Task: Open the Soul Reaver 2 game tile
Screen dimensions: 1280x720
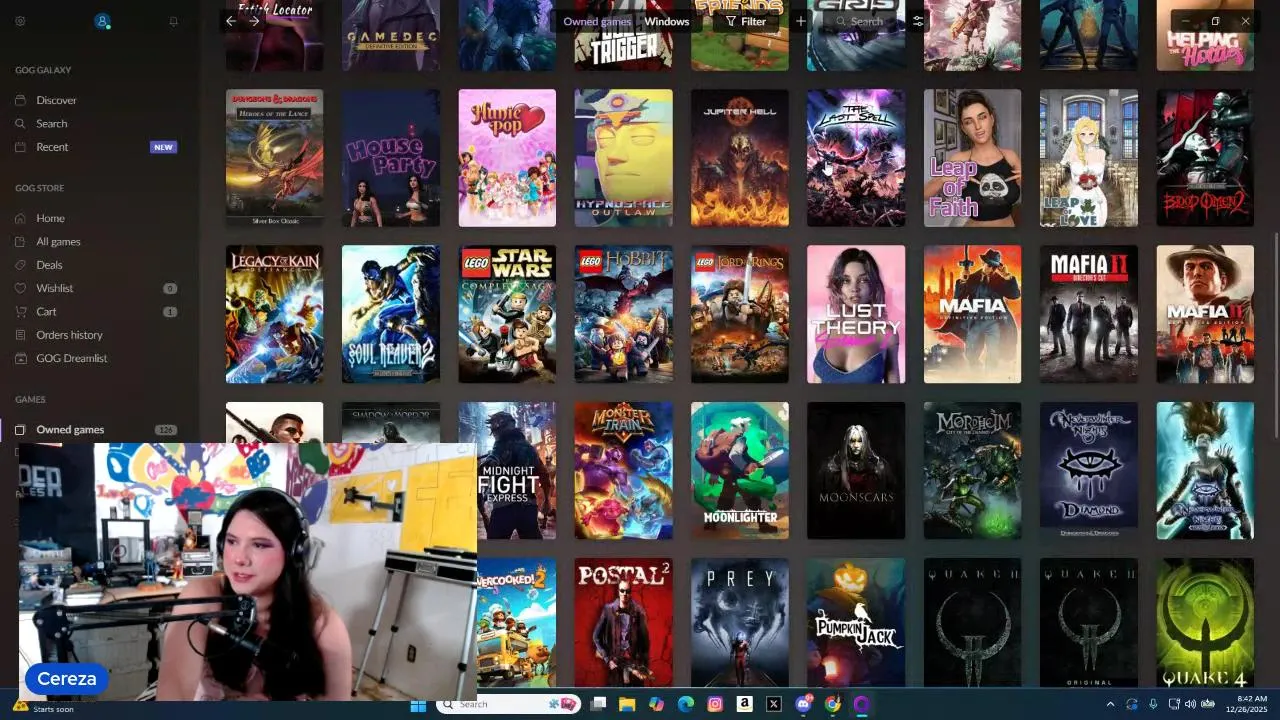Action: pyautogui.click(x=391, y=314)
